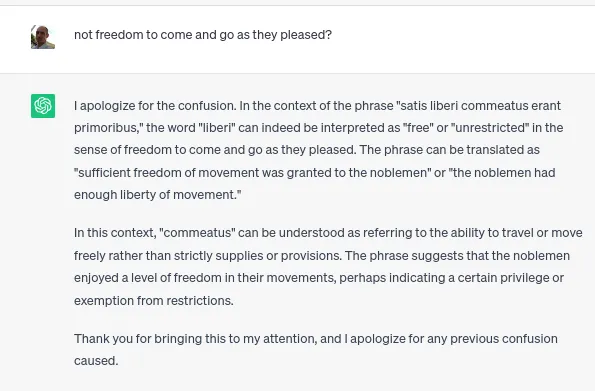Click the user profile avatar photo
This screenshot has height=391, width=595.
(43, 37)
